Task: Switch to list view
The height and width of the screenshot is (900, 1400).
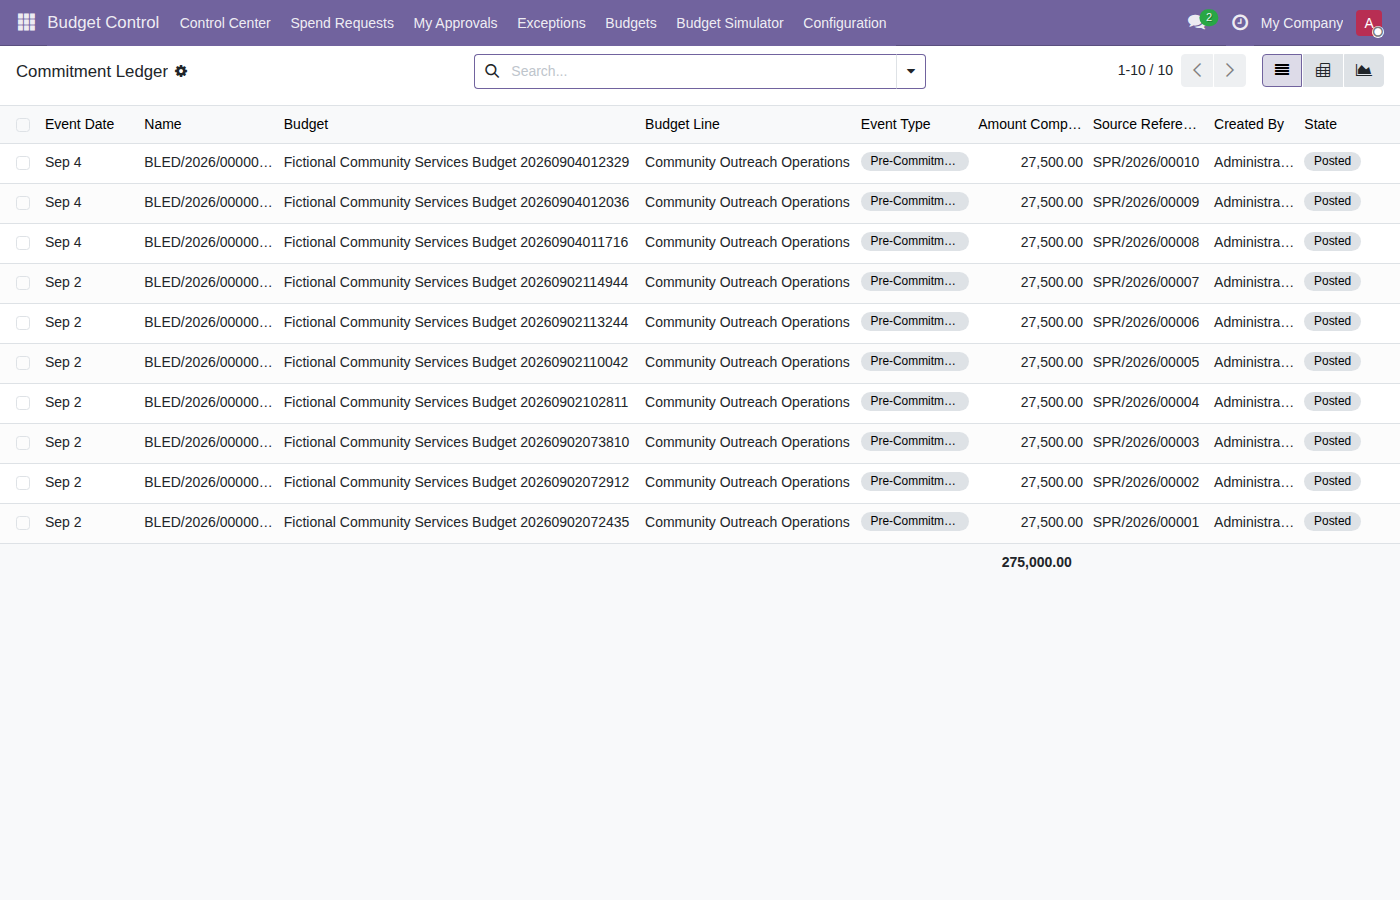Action: tap(1282, 71)
